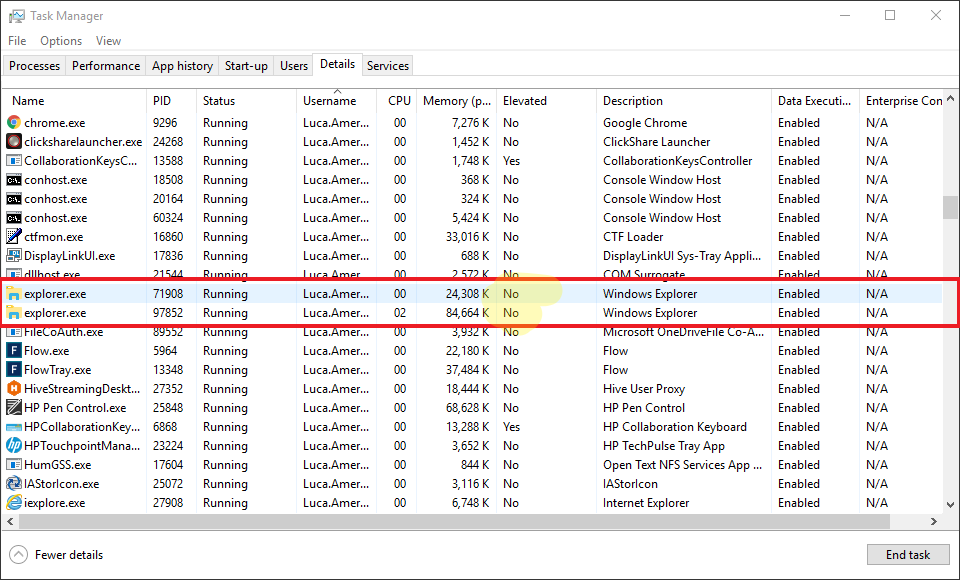Click the Hive User Proxy description
This screenshot has width=960, height=580.
[643, 389]
